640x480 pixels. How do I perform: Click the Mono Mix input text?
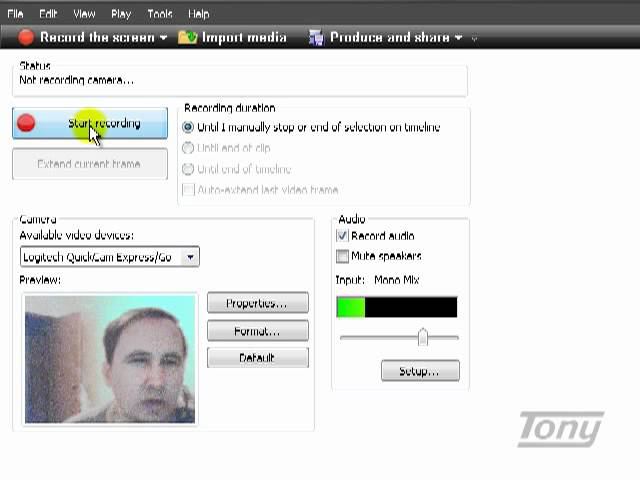[x=396, y=280]
